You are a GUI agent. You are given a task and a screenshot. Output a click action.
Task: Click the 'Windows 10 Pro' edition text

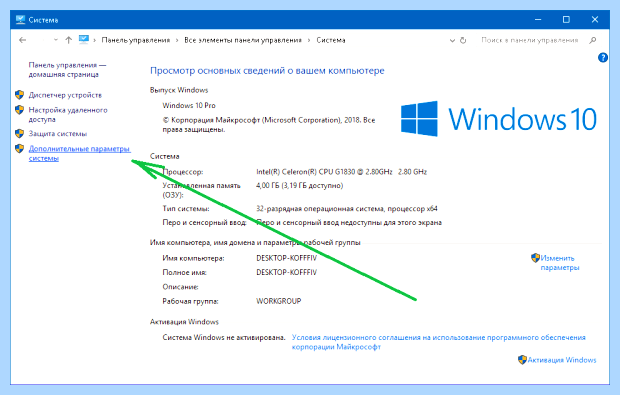[189, 106]
